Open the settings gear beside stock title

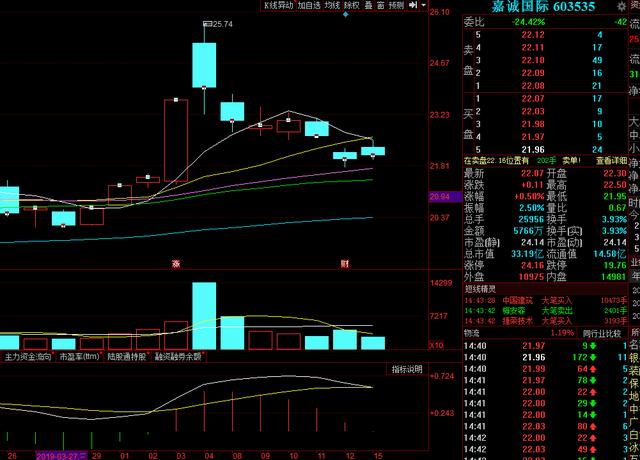(x=622, y=6)
